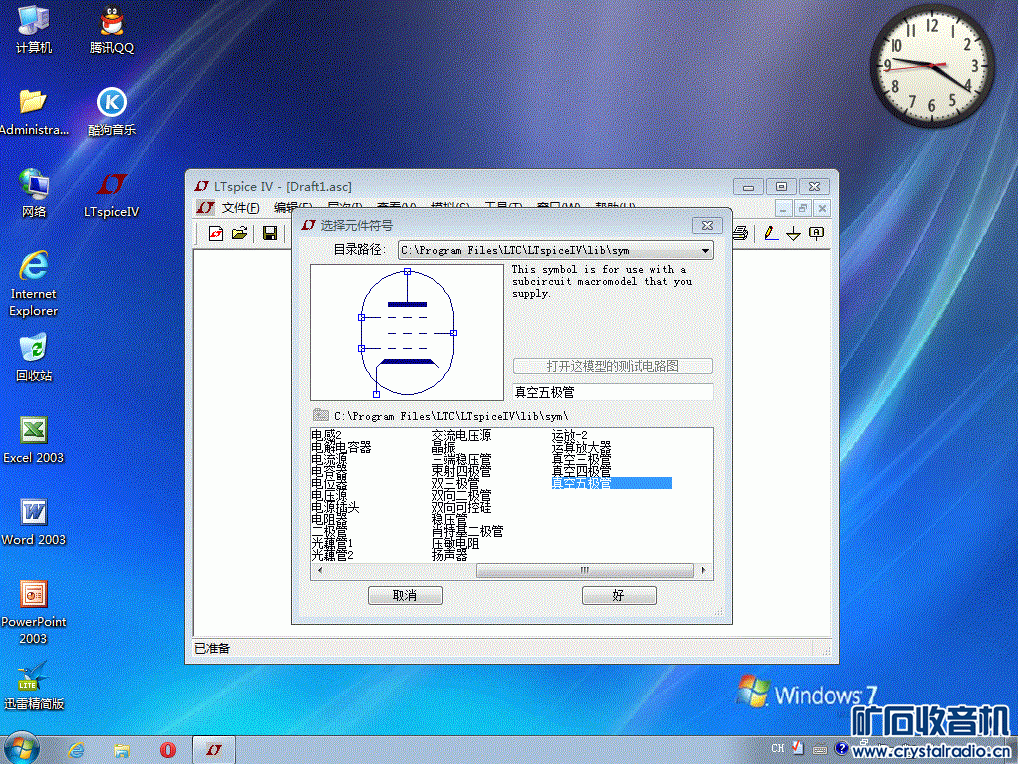
Task: Click the Open file toolbar icon
Action: (x=240, y=233)
